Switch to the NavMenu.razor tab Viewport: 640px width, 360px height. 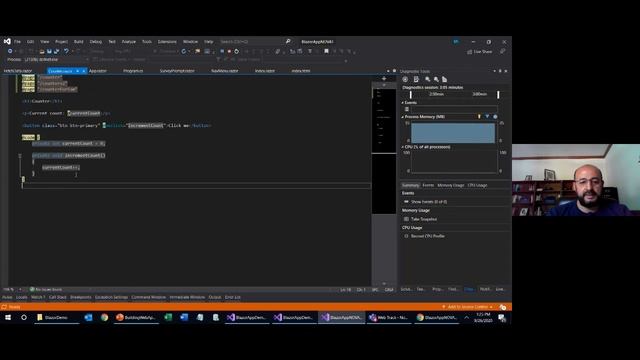pos(224,71)
